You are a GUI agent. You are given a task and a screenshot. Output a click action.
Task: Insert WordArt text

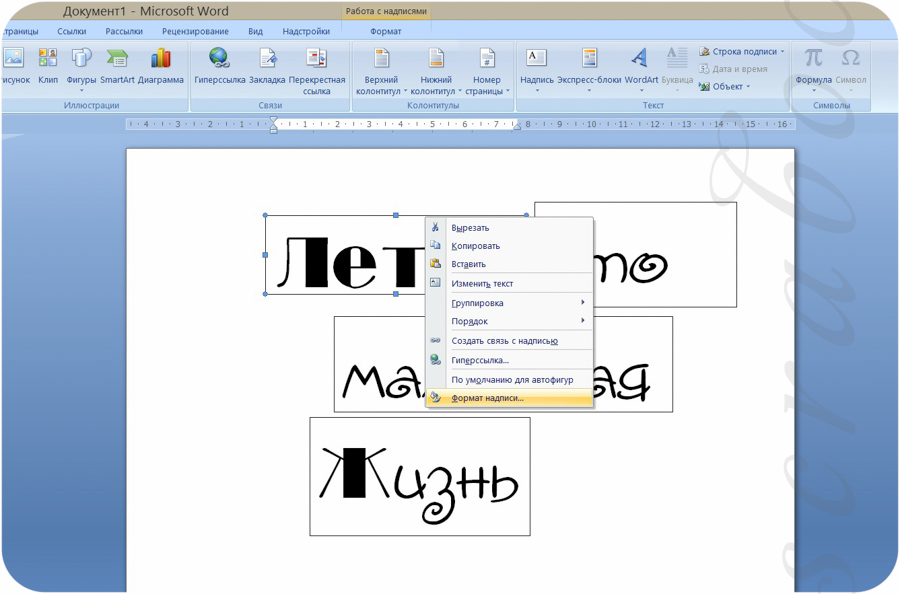tap(641, 69)
